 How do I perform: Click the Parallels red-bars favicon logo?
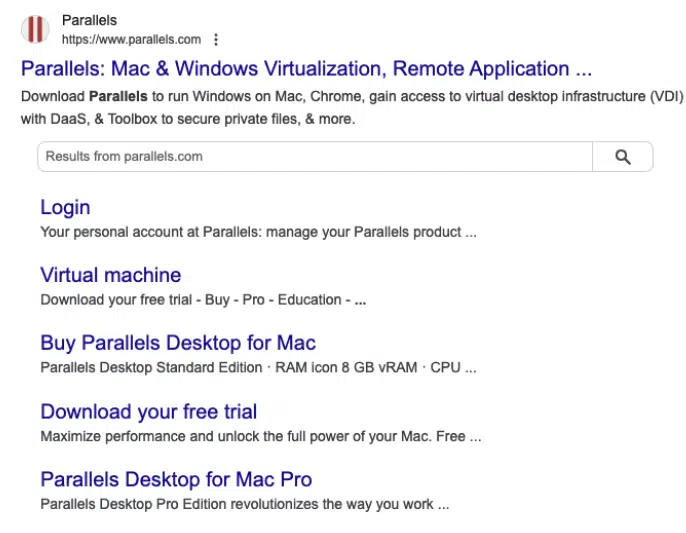[35, 29]
